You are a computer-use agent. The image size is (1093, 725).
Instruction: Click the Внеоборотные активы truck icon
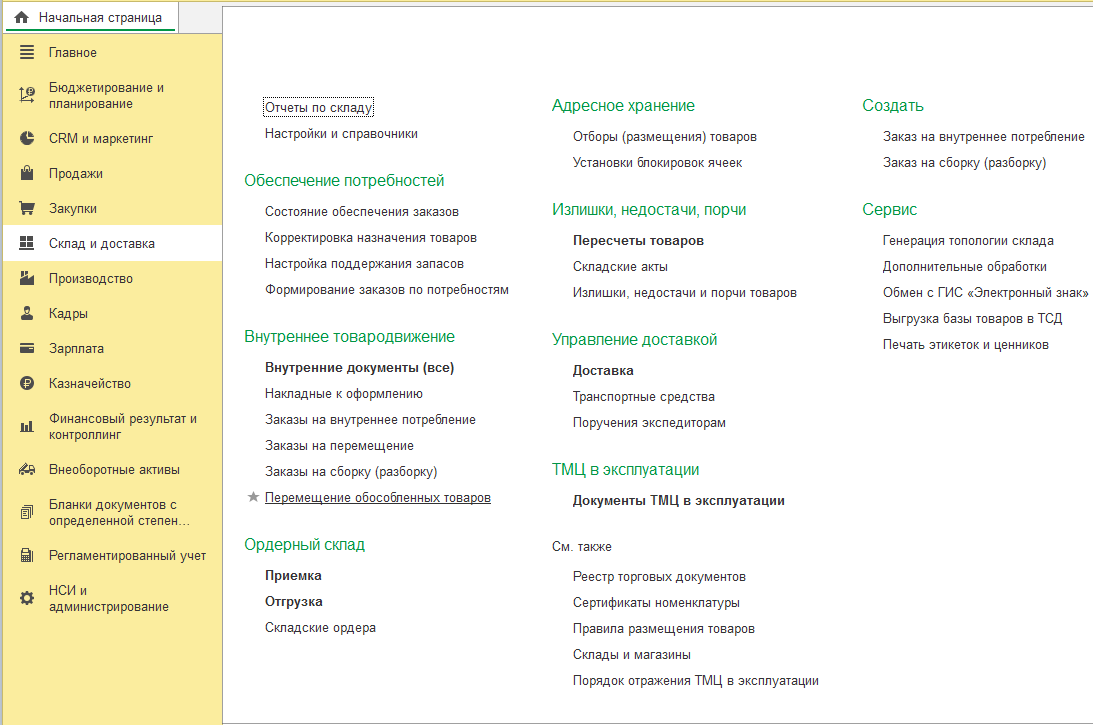[27, 469]
